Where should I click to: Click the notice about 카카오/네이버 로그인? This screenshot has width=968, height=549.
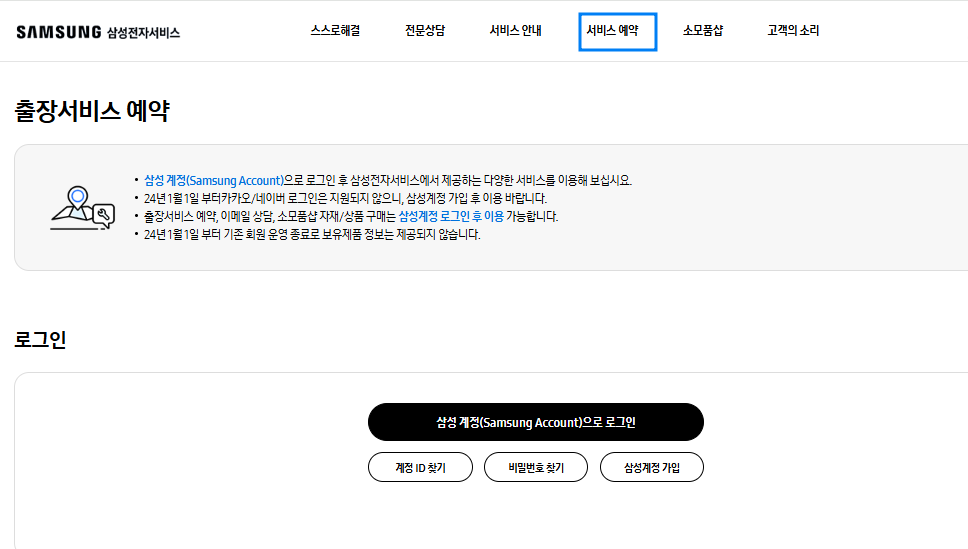(x=345, y=198)
